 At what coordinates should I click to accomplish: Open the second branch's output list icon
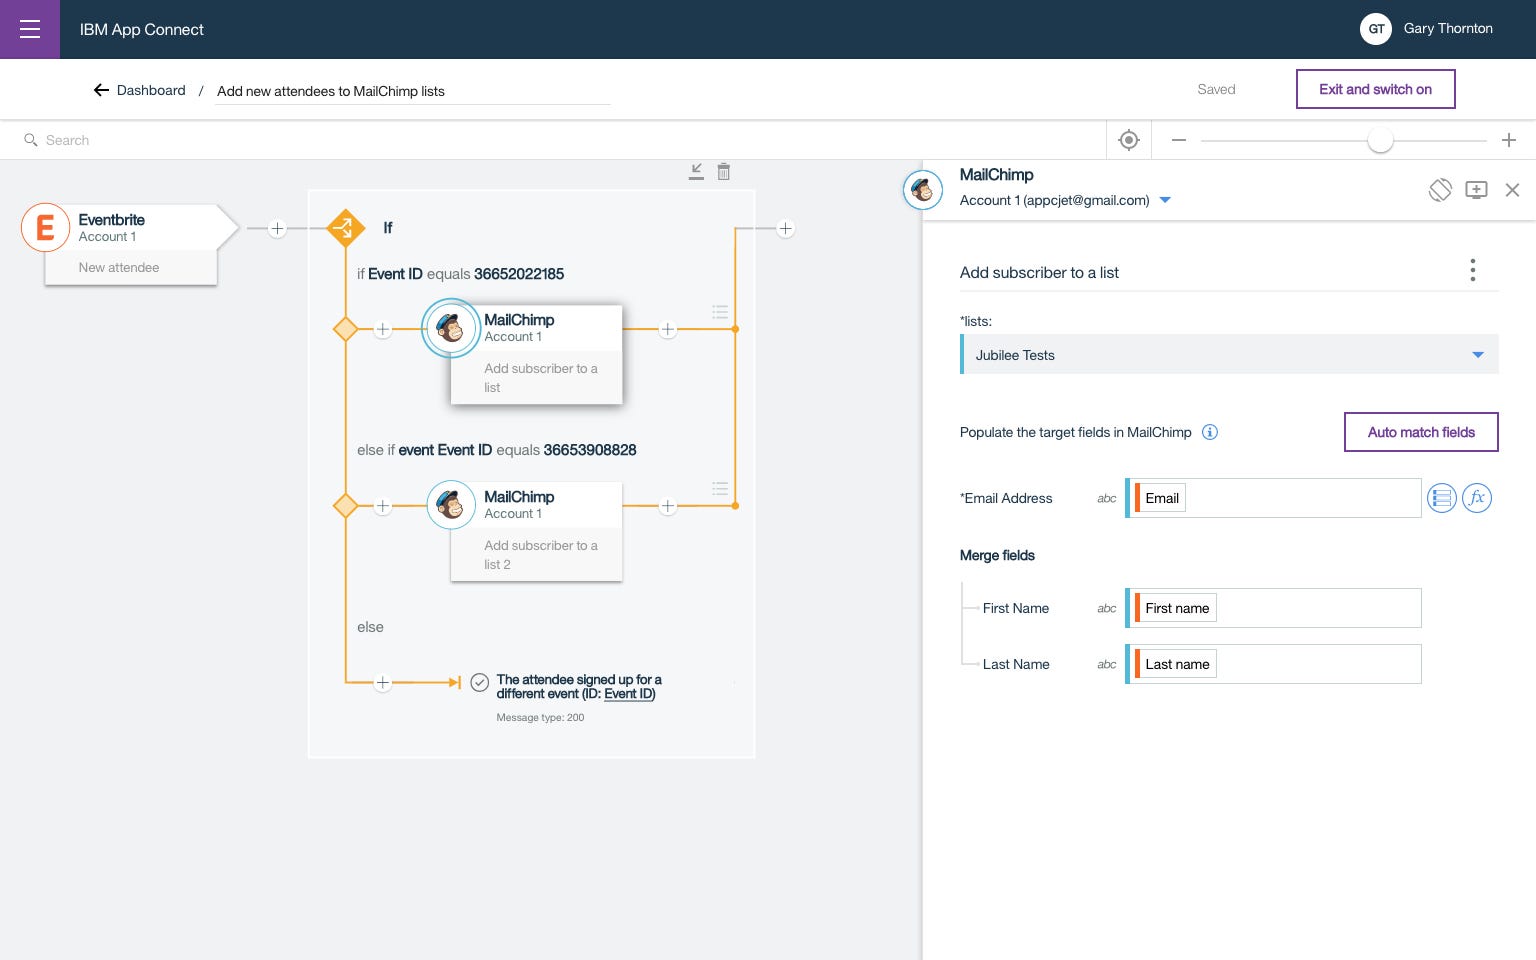pos(720,489)
